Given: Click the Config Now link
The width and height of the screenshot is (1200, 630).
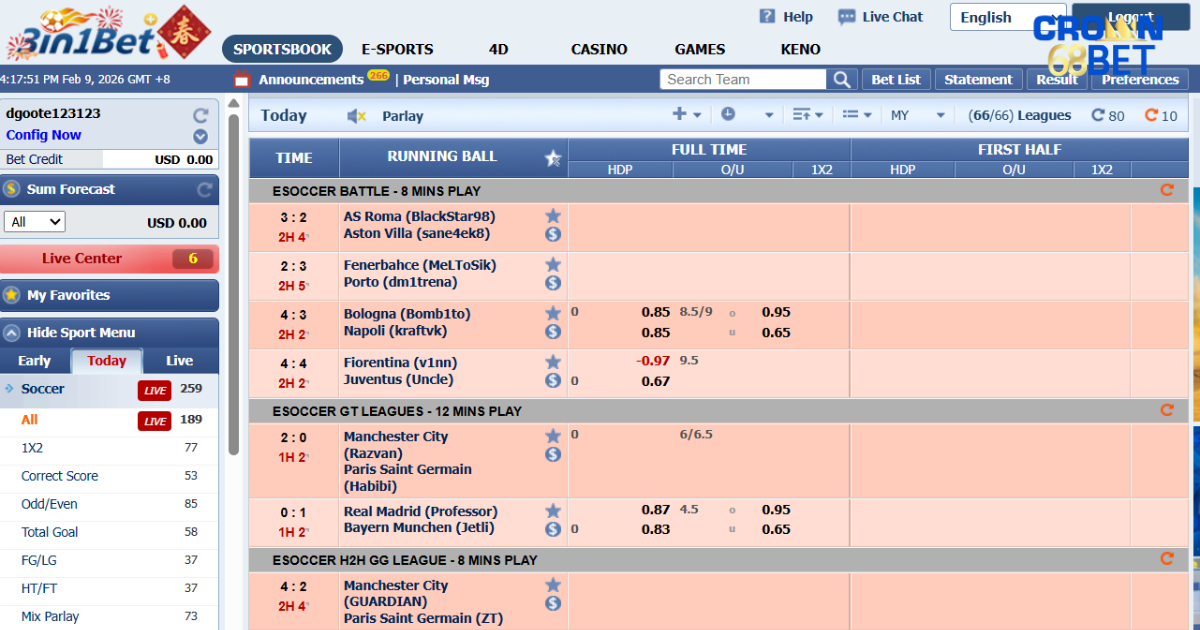Looking at the screenshot, I should pos(44,135).
